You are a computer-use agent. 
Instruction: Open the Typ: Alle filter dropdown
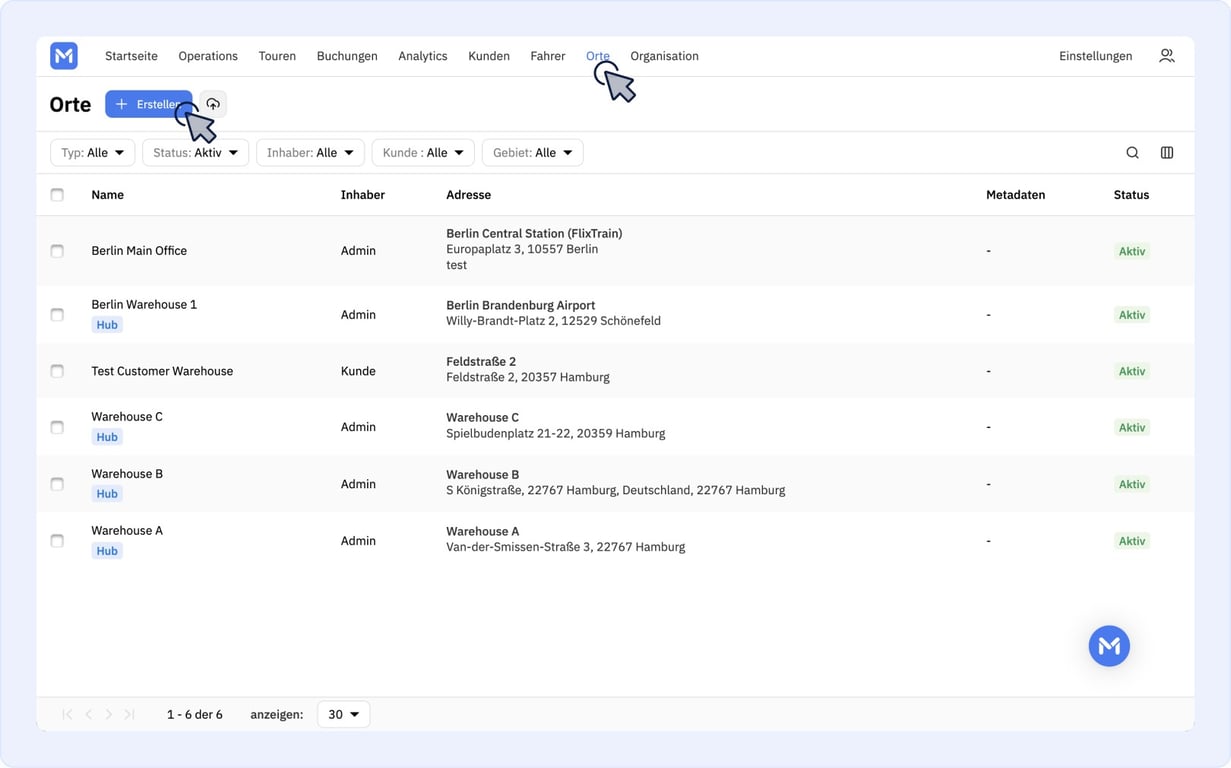[92, 153]
